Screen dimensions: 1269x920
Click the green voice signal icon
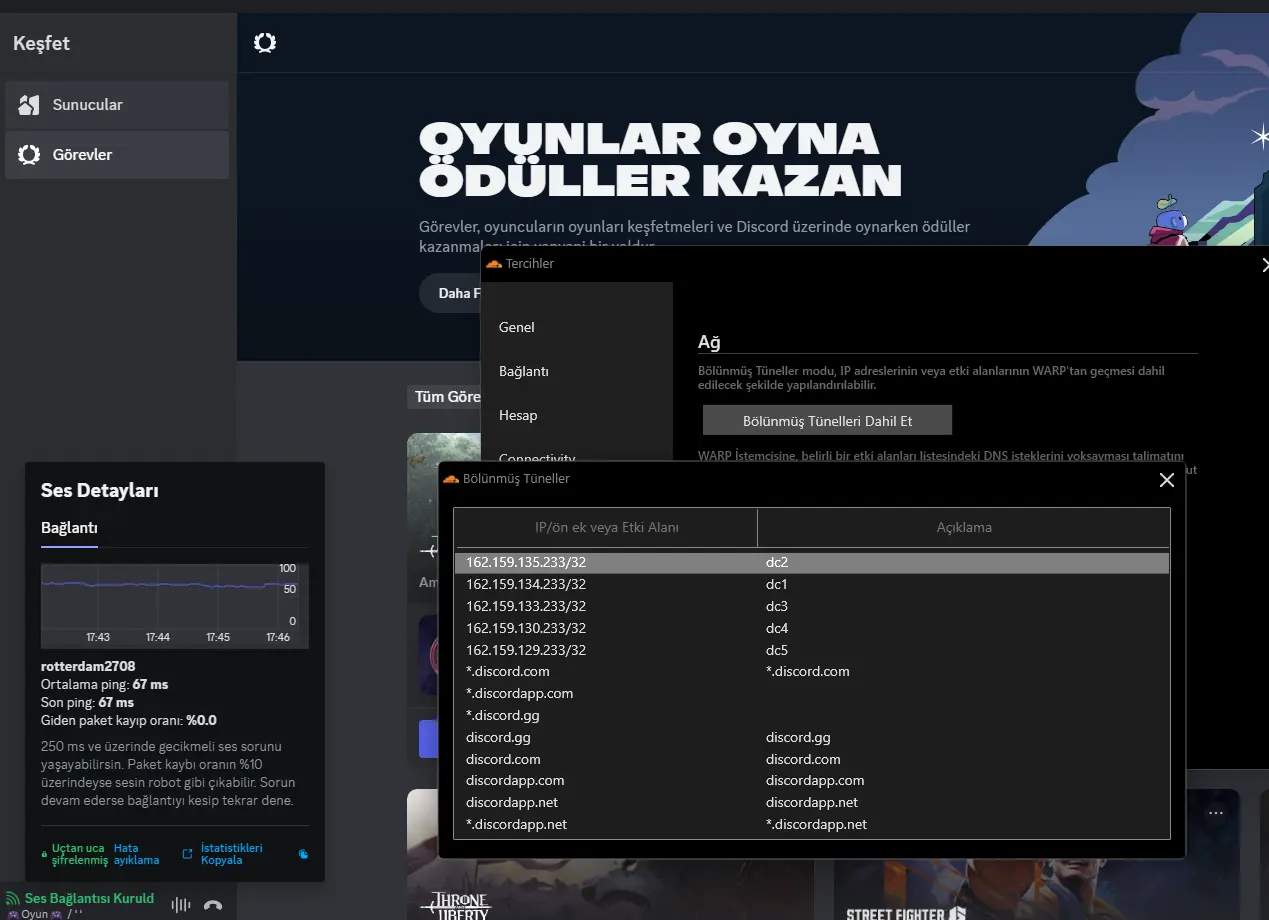click(13, 899)
